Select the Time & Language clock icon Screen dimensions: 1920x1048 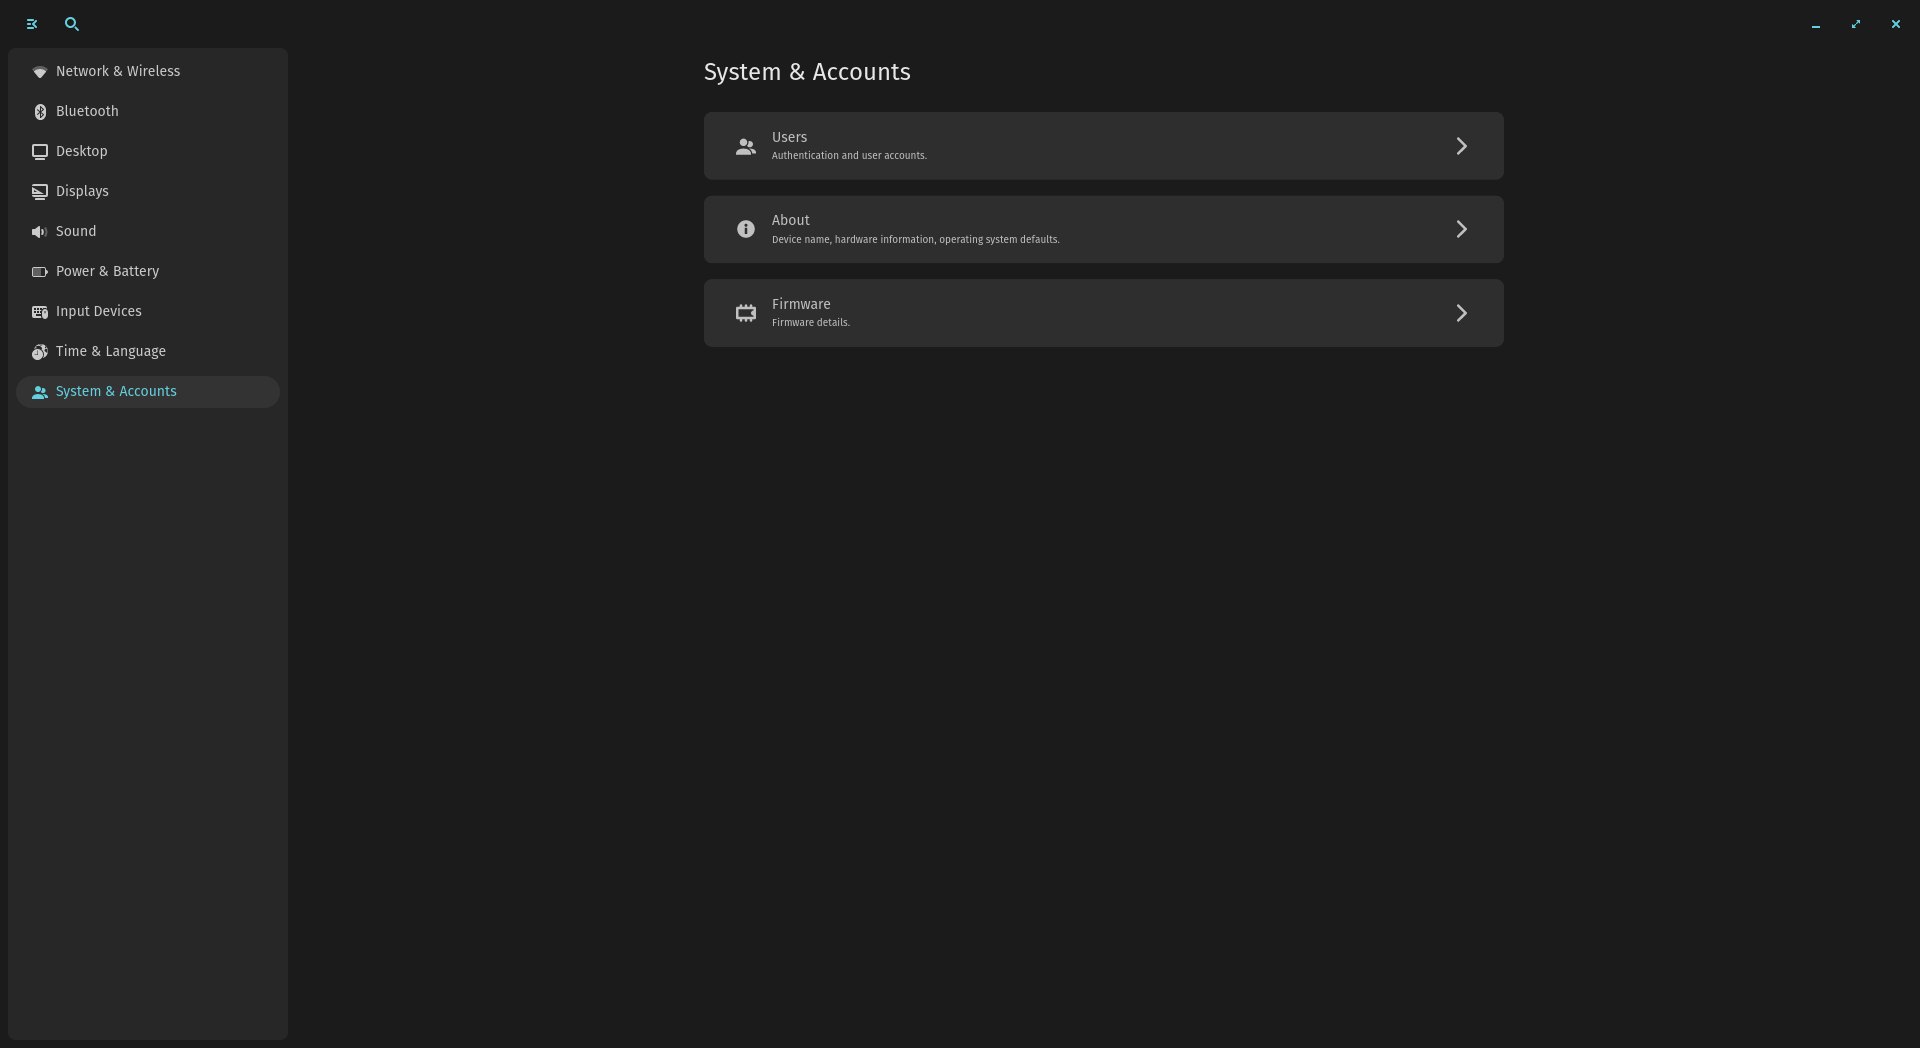pyautogui.click(x=40, y=351)
